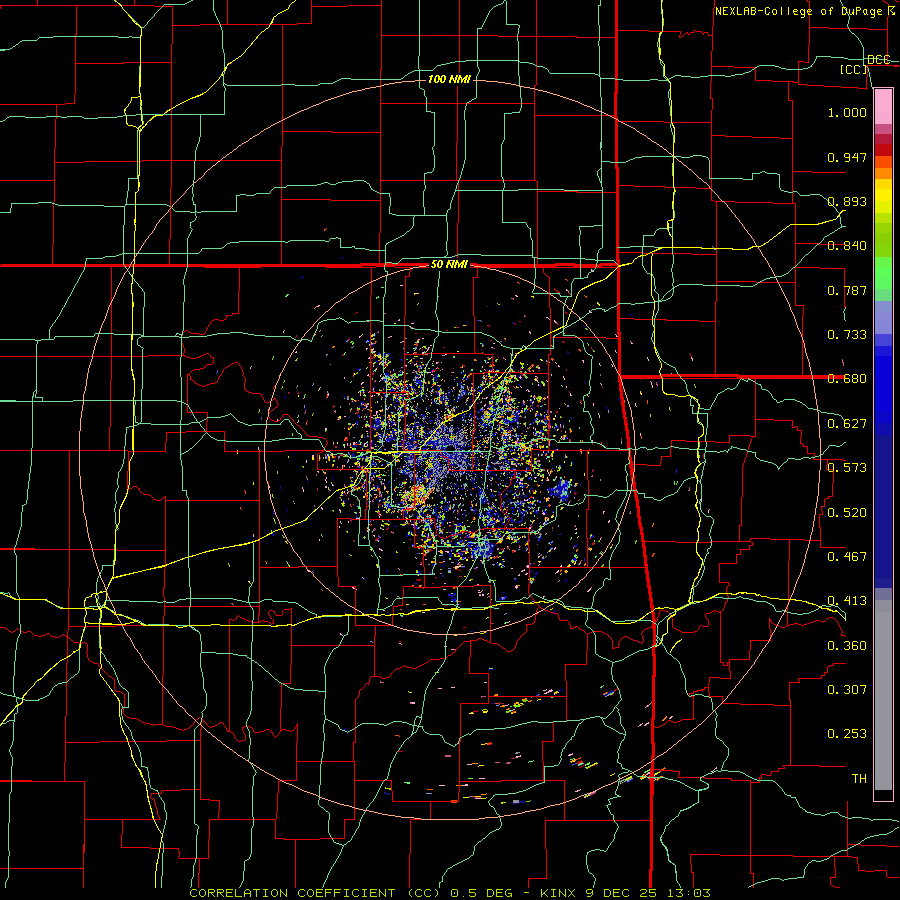Click the 0.947 legend value
Viewport: 900px width, 900px height.
point(847,157)
